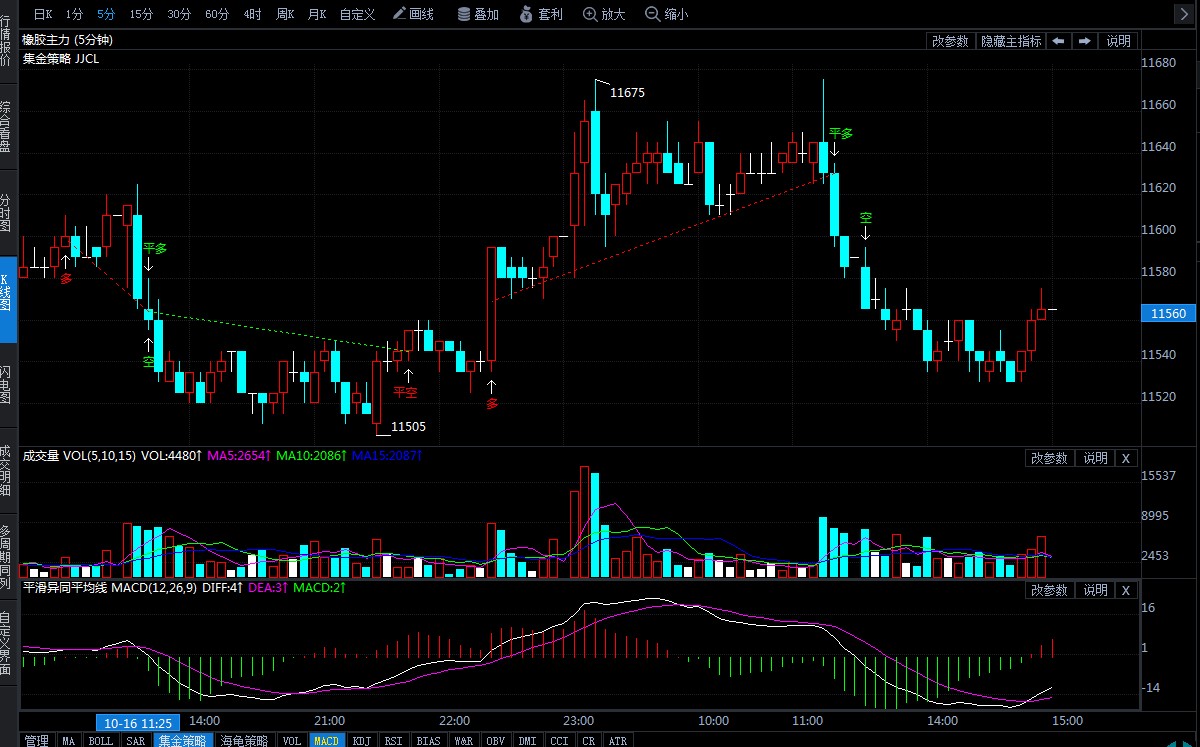
Task: Go to previous indicator with left arrow
Action: coord(1058,41)
